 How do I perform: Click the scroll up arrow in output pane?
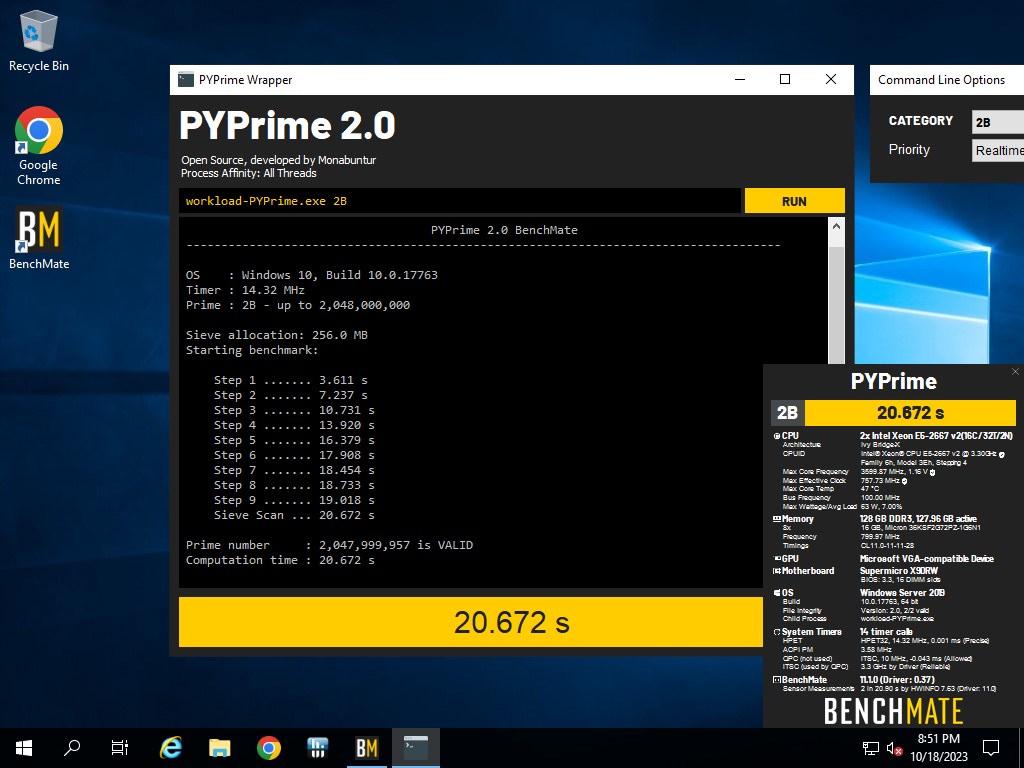(x=836, y=226)
